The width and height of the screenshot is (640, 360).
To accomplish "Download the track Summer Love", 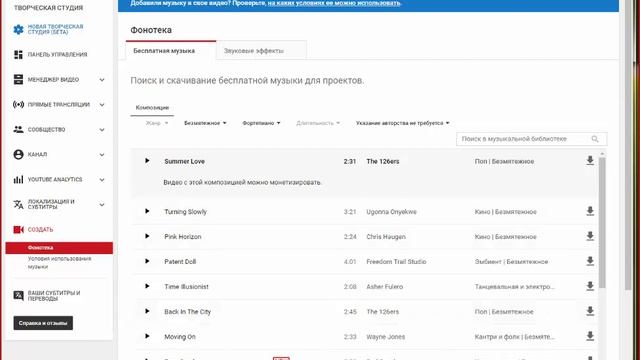I will pyautogui.click(x=590, y=161).
